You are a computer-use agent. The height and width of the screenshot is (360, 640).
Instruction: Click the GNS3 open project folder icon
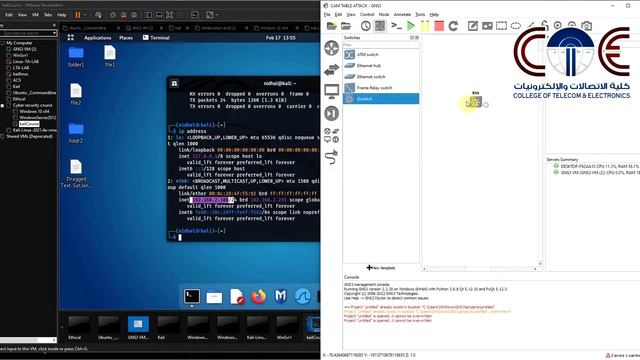[x=346, y=26]
